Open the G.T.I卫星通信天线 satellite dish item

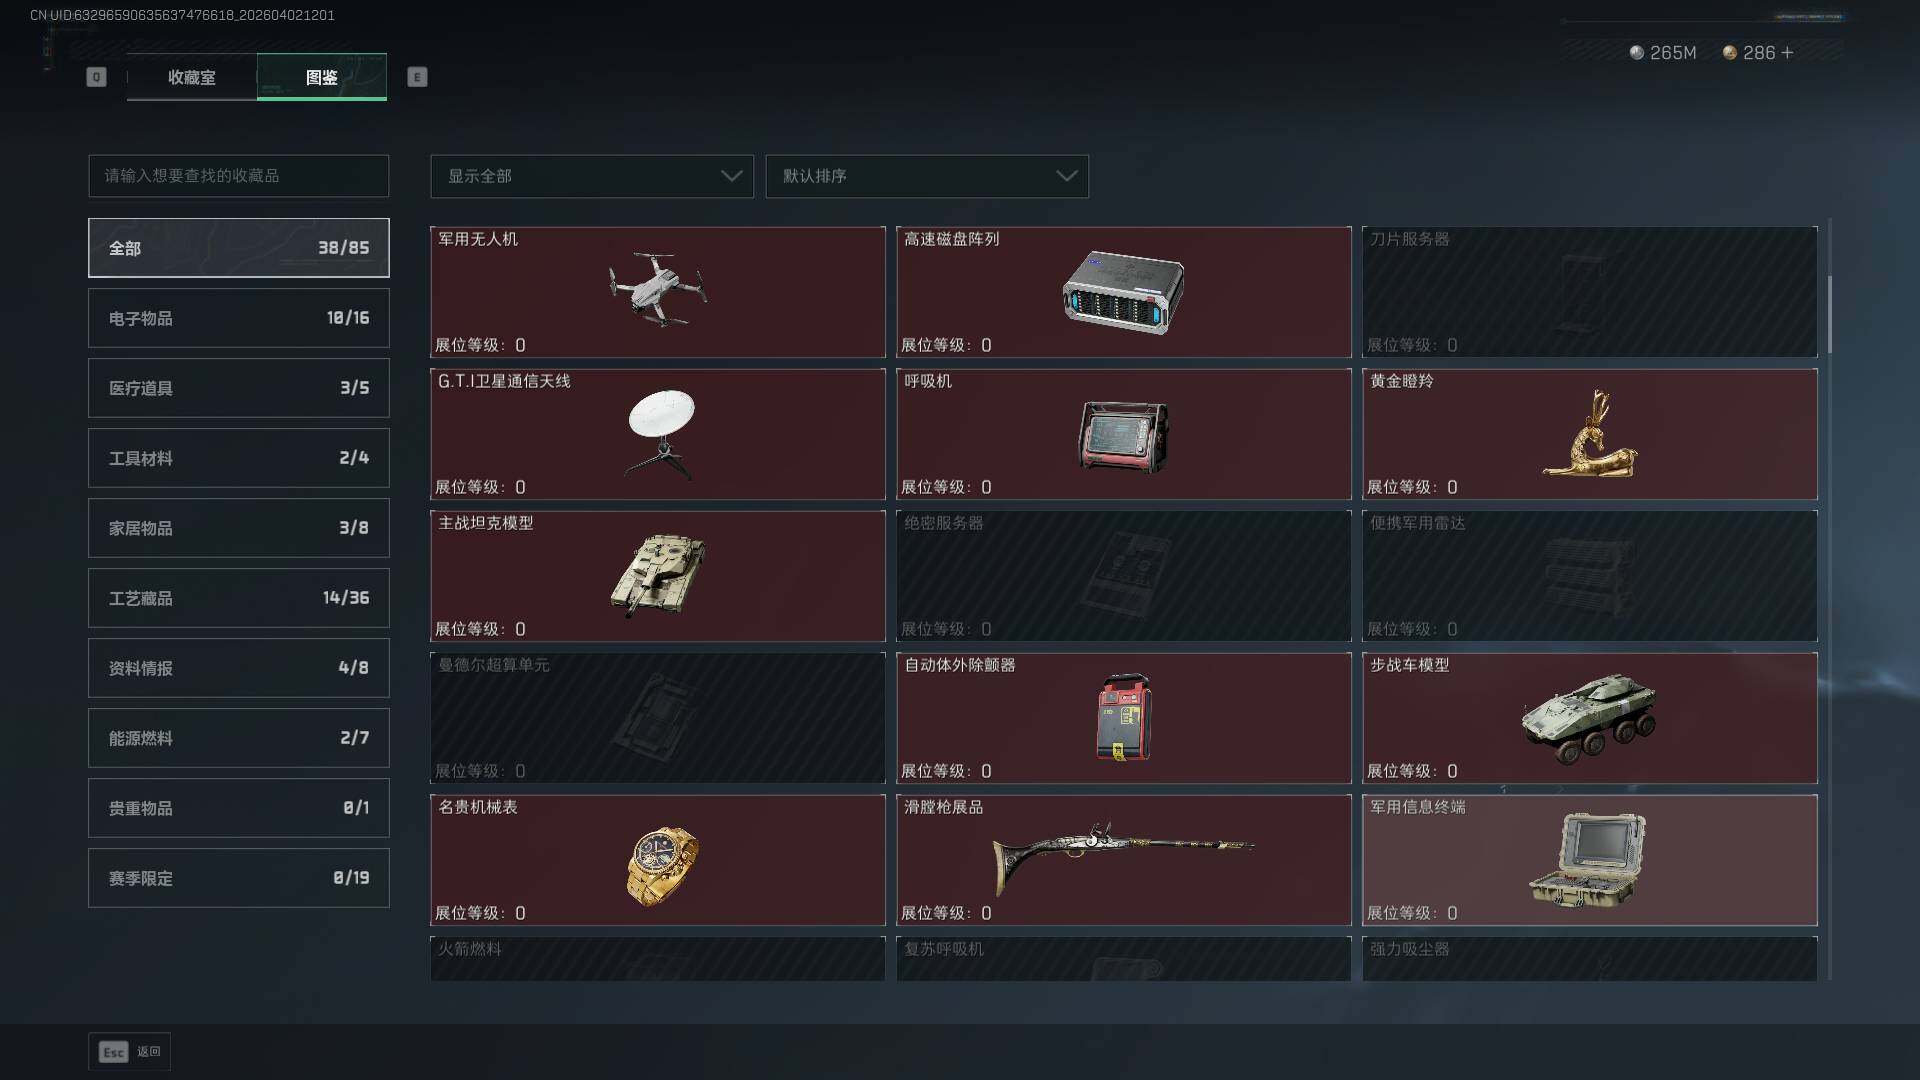point(658,434)
